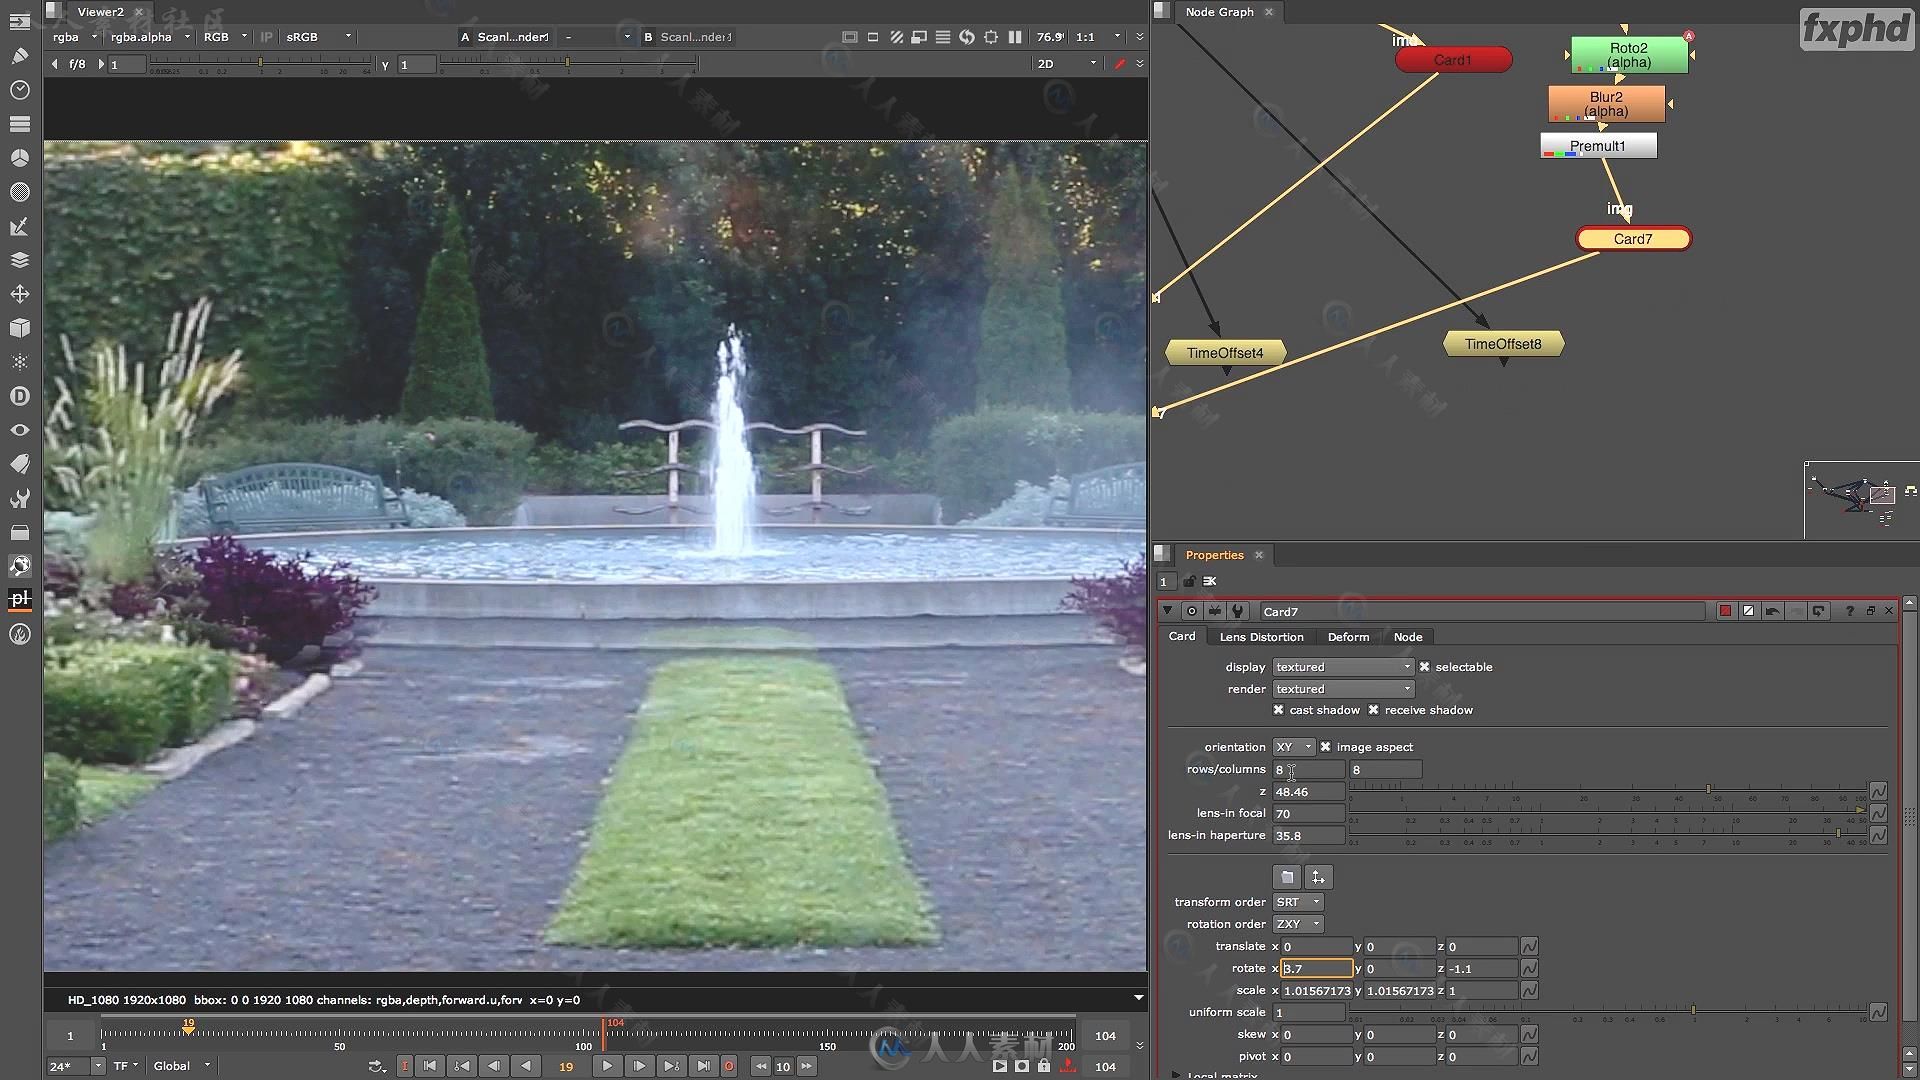Drag the Z position slider for Card7
Viewport: 1920px width, 1080px height.
1708,789
